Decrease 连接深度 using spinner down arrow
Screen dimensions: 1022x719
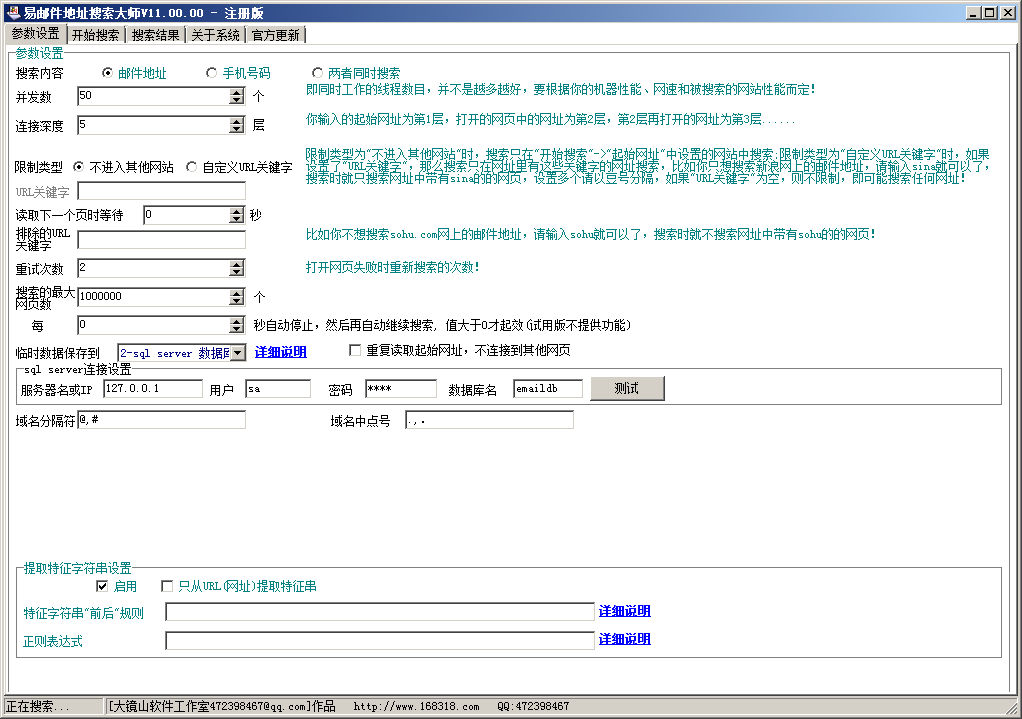pyautogui.click(x=237, y=130)
